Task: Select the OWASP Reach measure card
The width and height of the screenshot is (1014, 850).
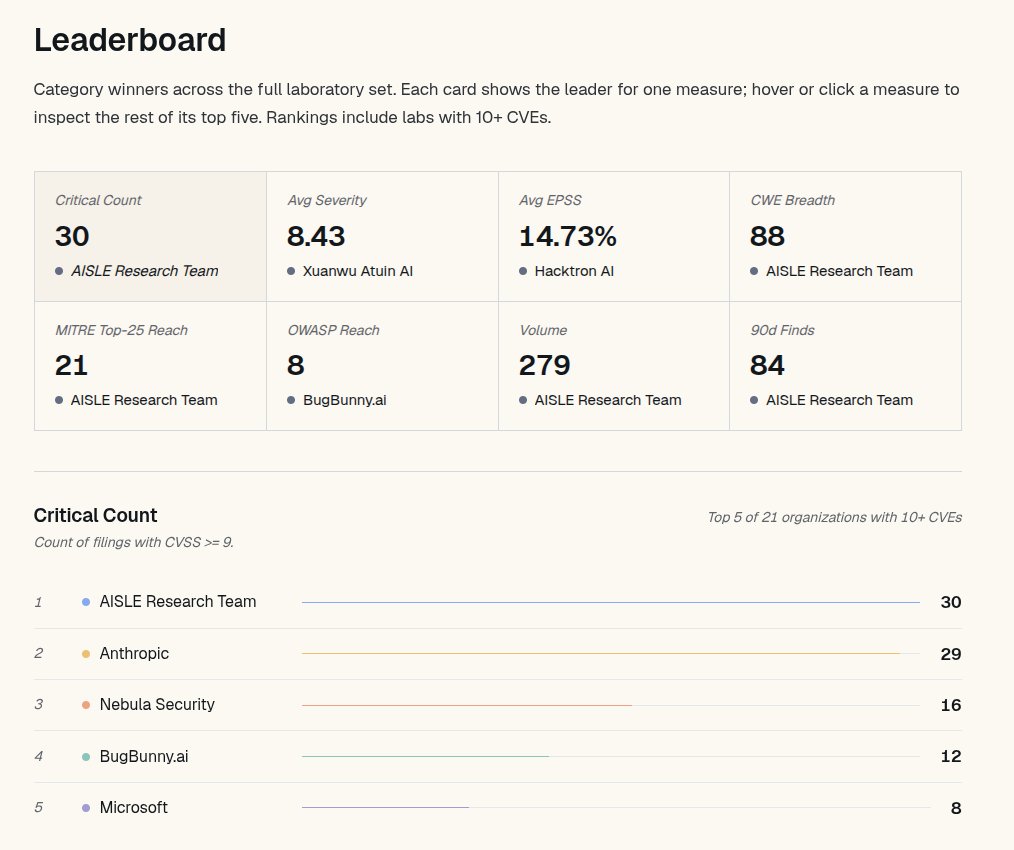Action: click(x=382, y=365)
